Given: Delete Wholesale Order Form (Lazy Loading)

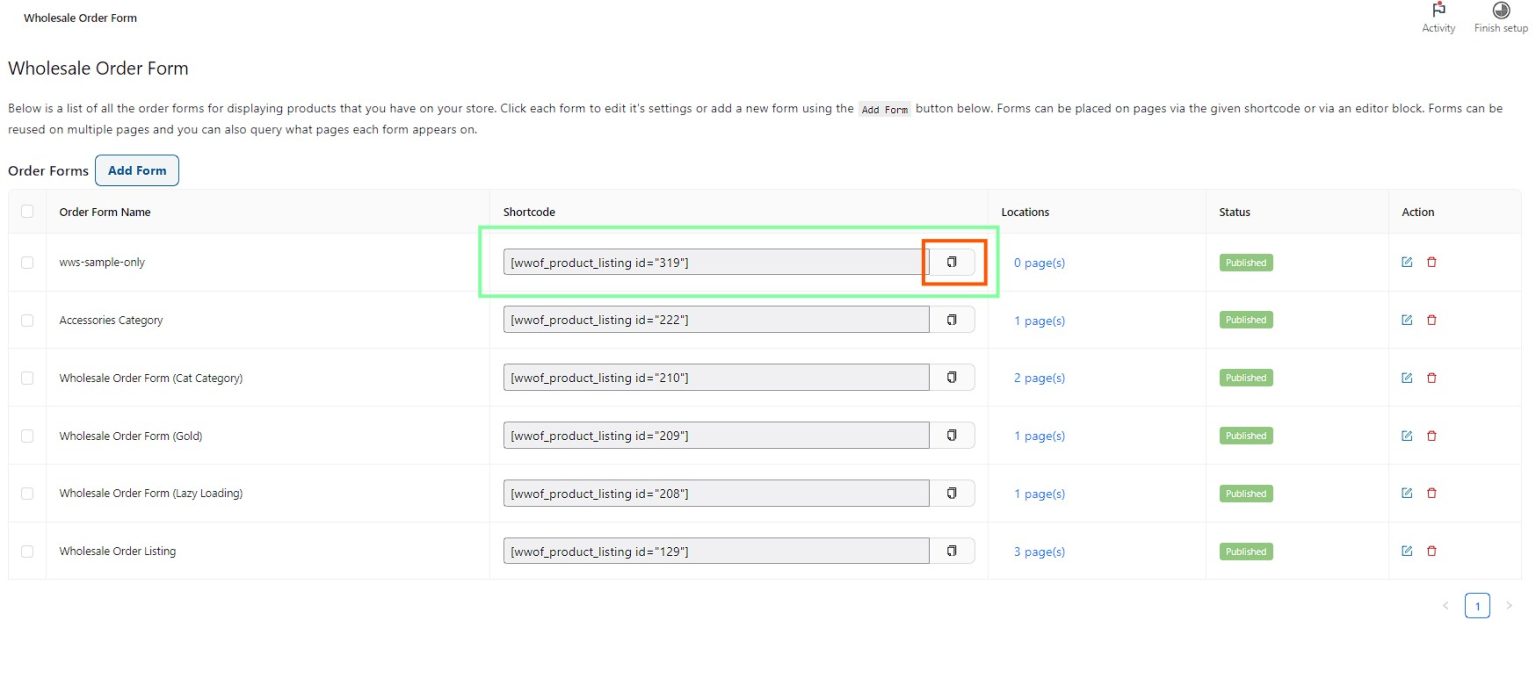Looking at the screenshot, I should click(1432, 493).
